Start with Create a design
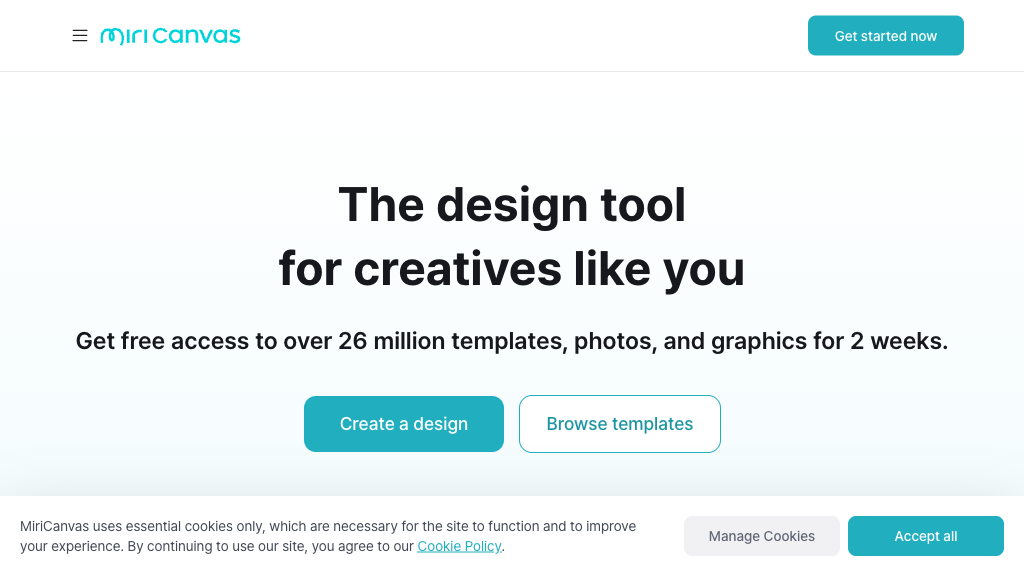 point(404,424)
